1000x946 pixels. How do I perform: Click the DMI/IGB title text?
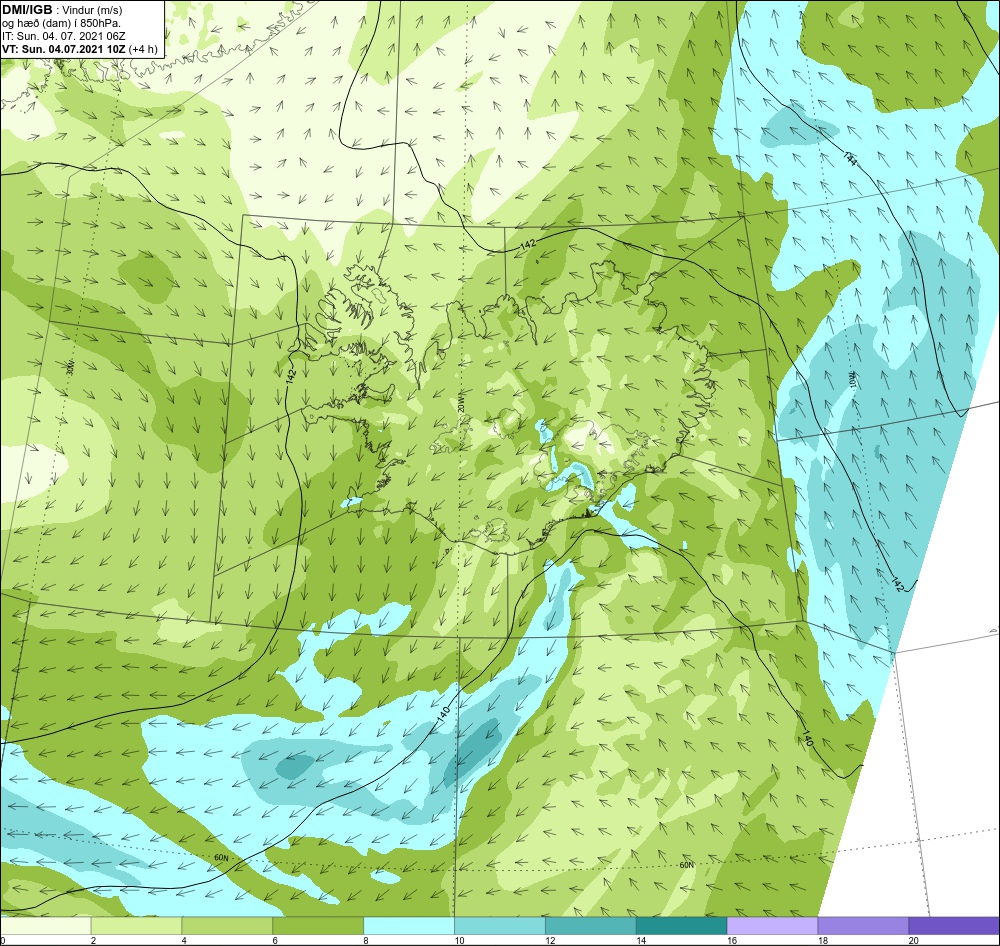27,10
